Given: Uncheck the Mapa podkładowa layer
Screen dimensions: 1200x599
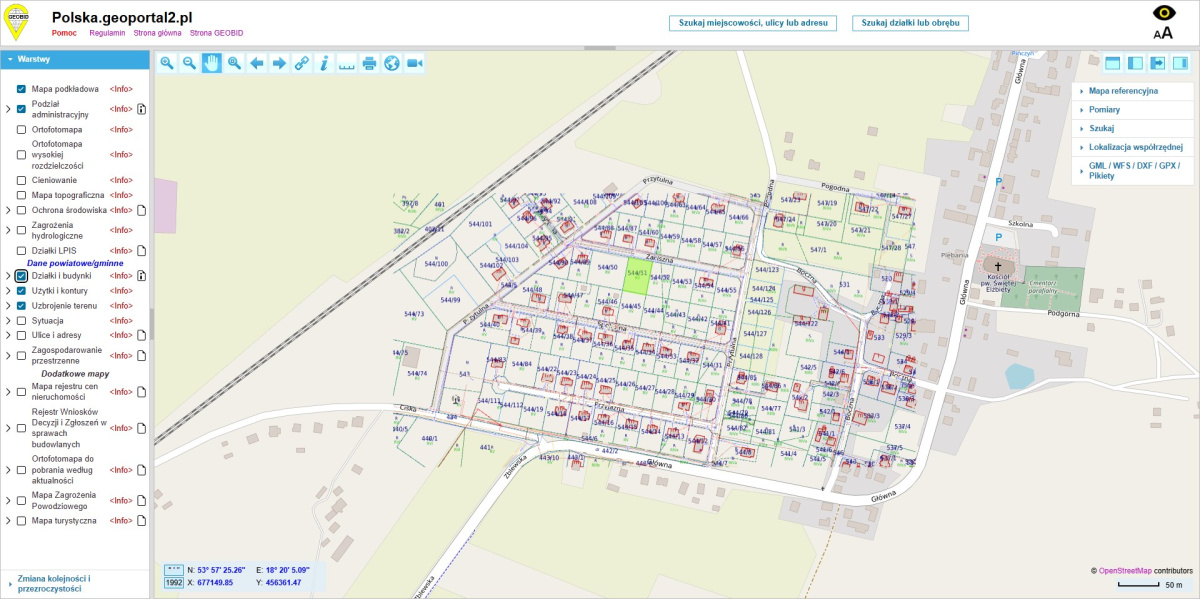Looking at the screenshot, I should [x=21, y=89].
